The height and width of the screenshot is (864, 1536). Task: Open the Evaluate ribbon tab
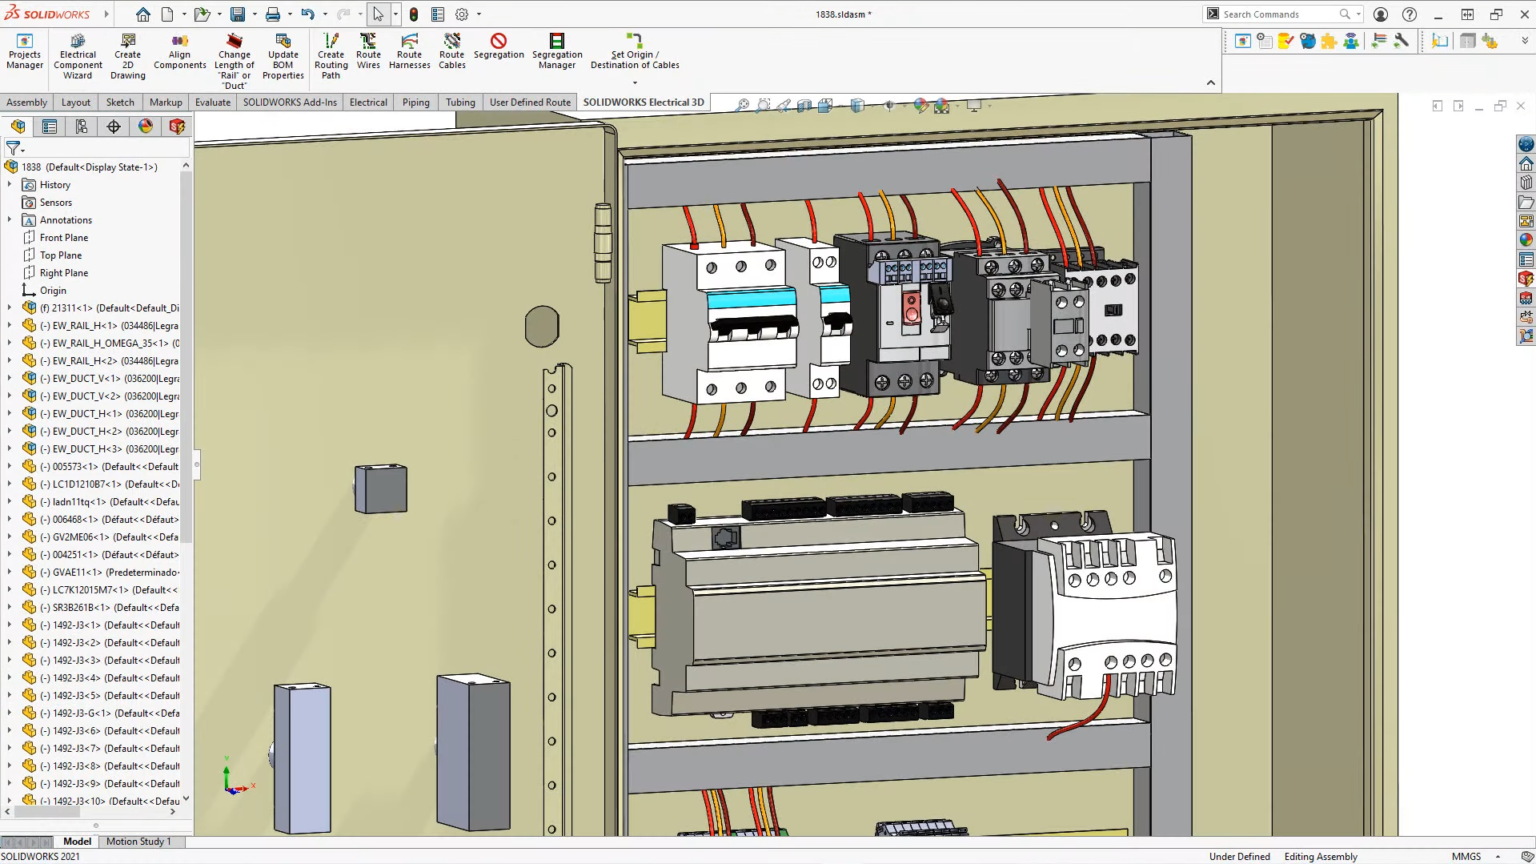click(x=212, y=101)
